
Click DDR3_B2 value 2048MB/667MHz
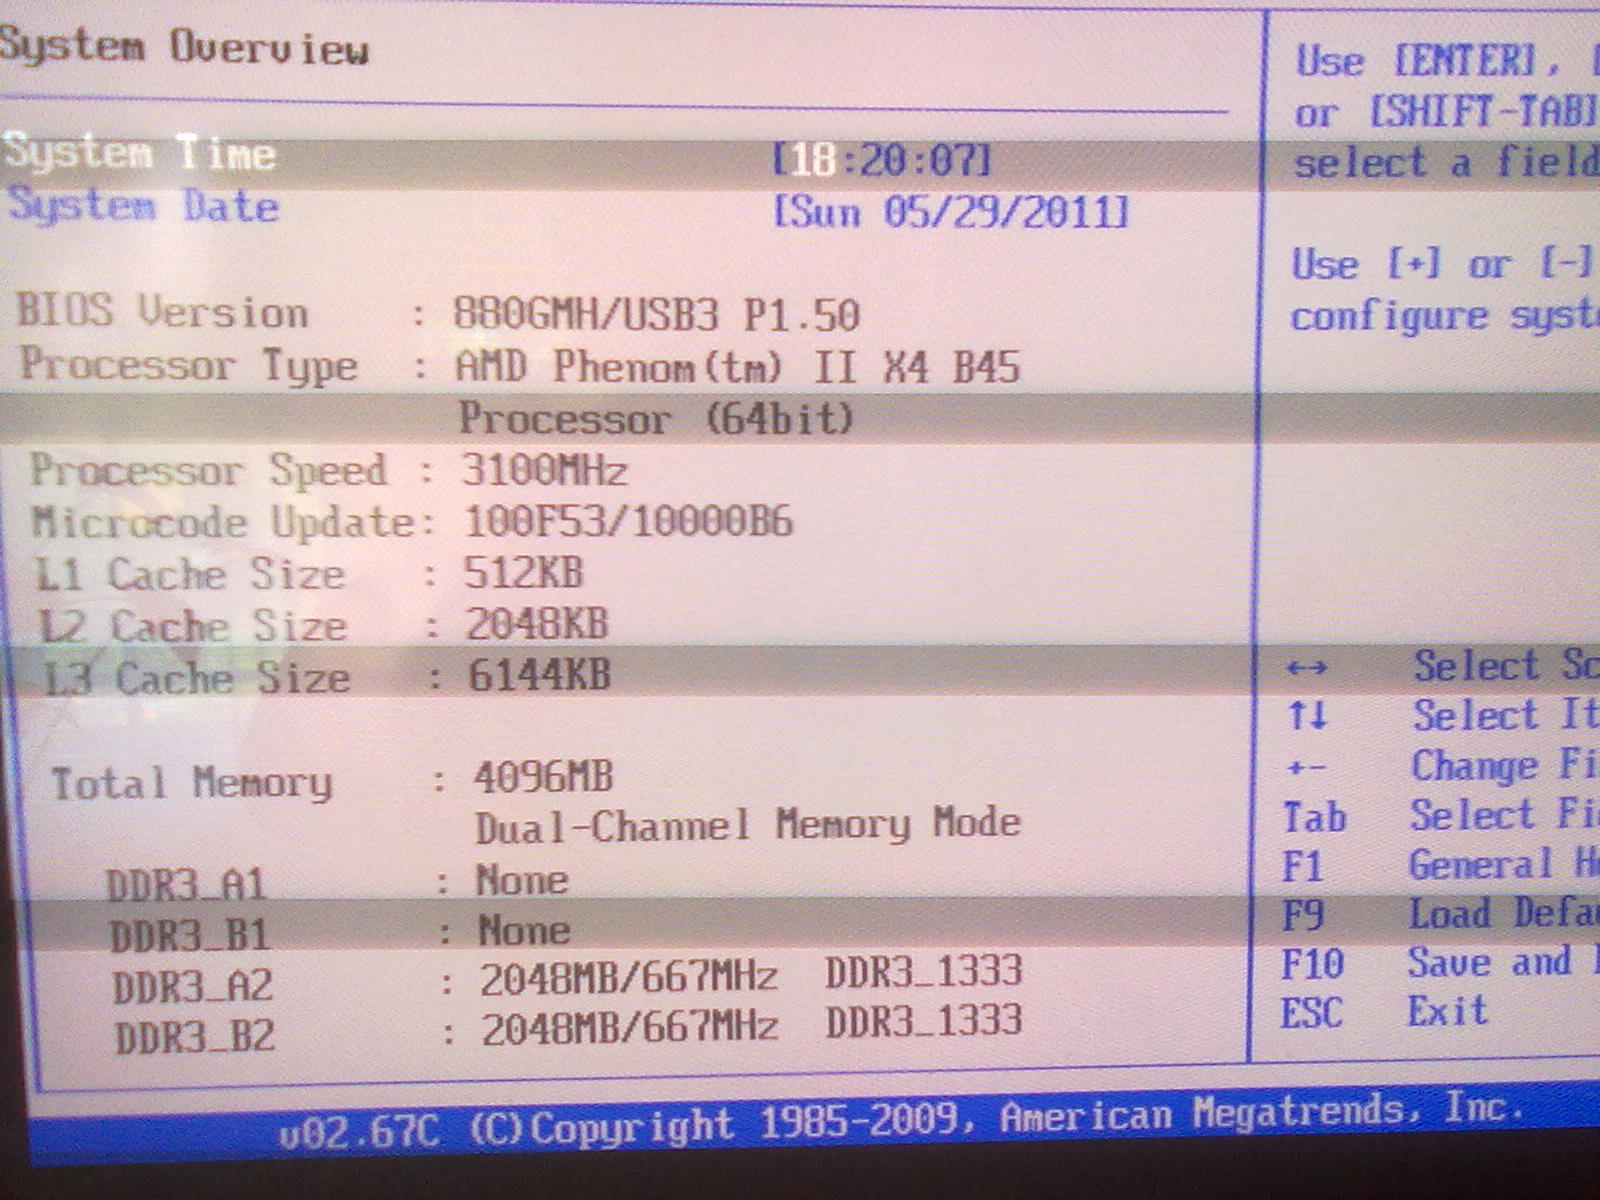click(630, 1028)
